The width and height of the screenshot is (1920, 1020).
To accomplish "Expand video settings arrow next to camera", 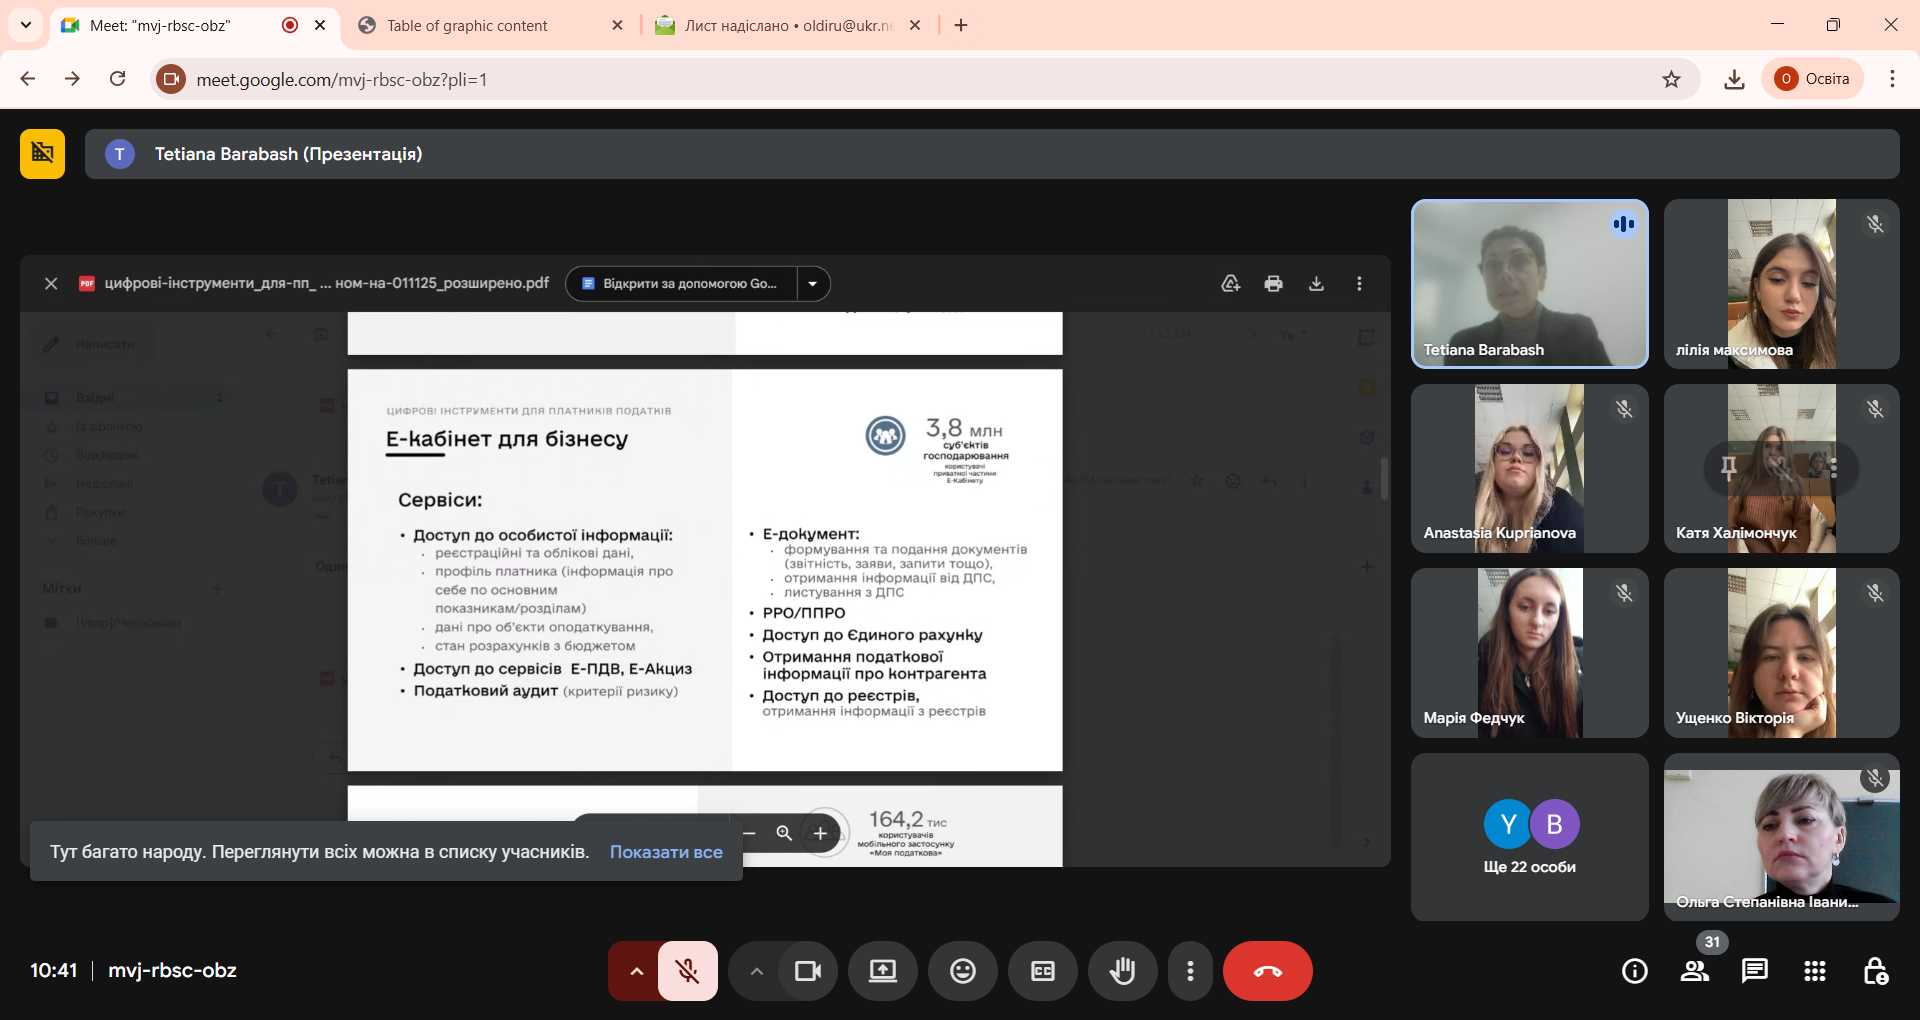I will coord(756,971).
